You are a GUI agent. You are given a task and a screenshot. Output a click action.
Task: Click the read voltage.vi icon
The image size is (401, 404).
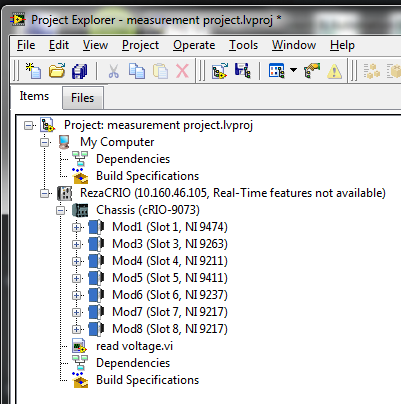point(80,346)
